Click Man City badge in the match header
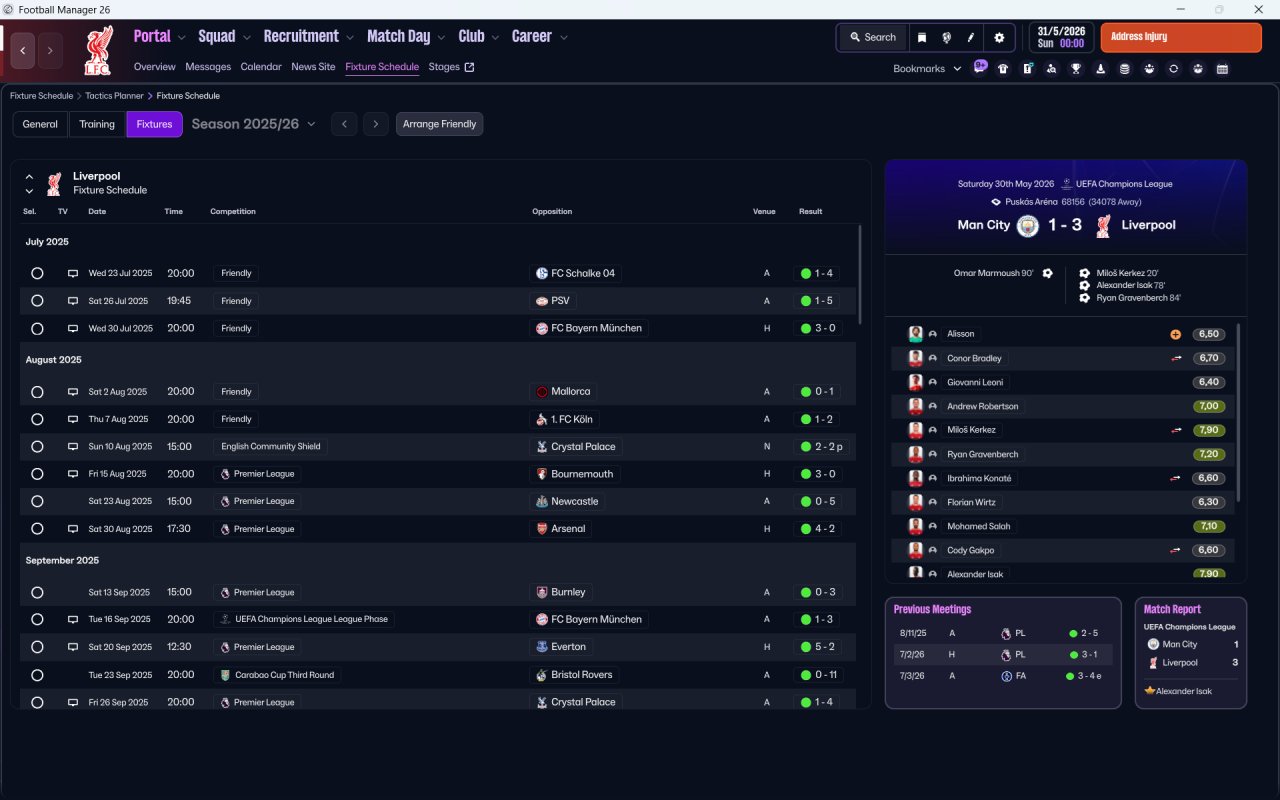Image resolution: width=1280 pixels, height=800 pixels. coord(1027,226)
